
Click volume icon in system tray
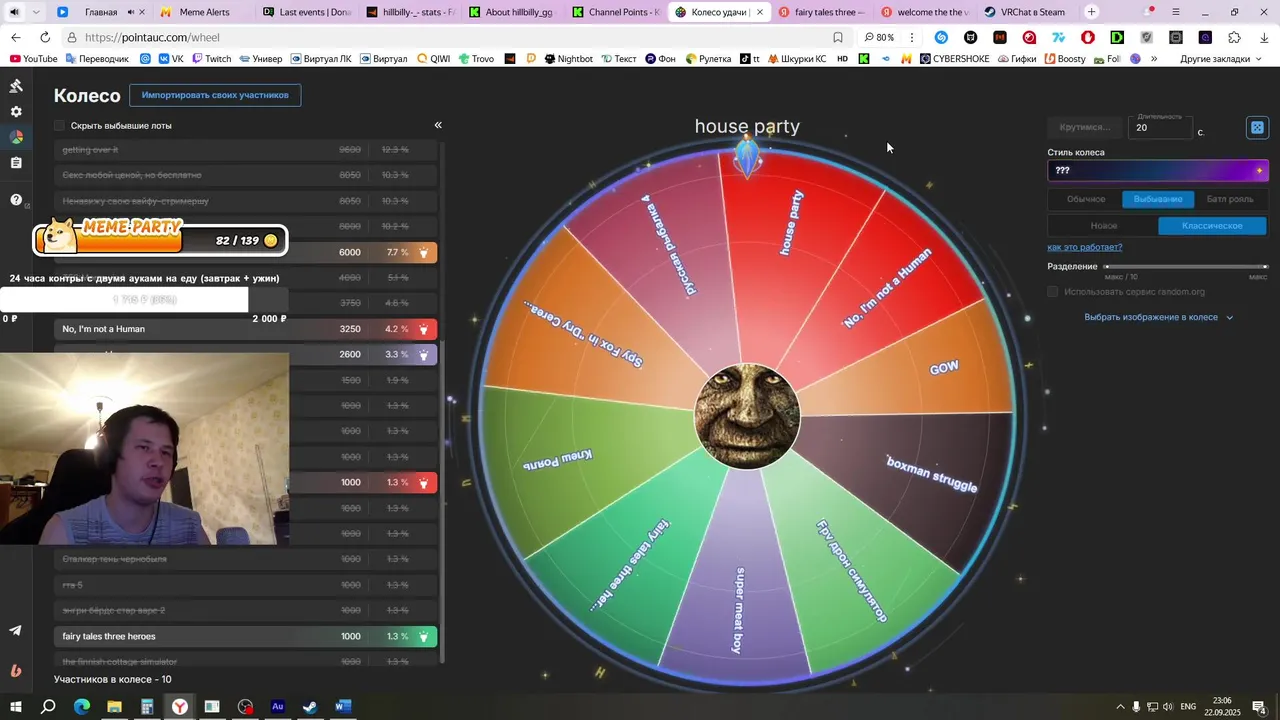click(x=1168, y=707)
